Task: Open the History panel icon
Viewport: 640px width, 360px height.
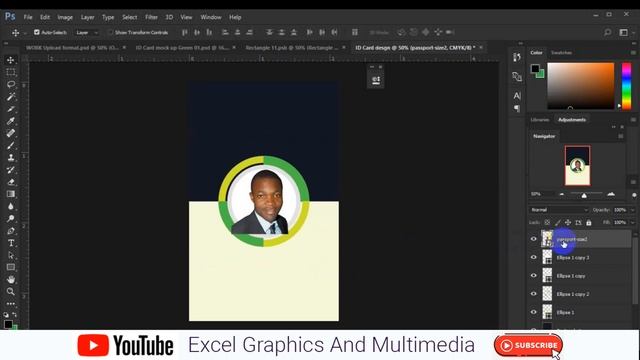Action: (517, 57)
